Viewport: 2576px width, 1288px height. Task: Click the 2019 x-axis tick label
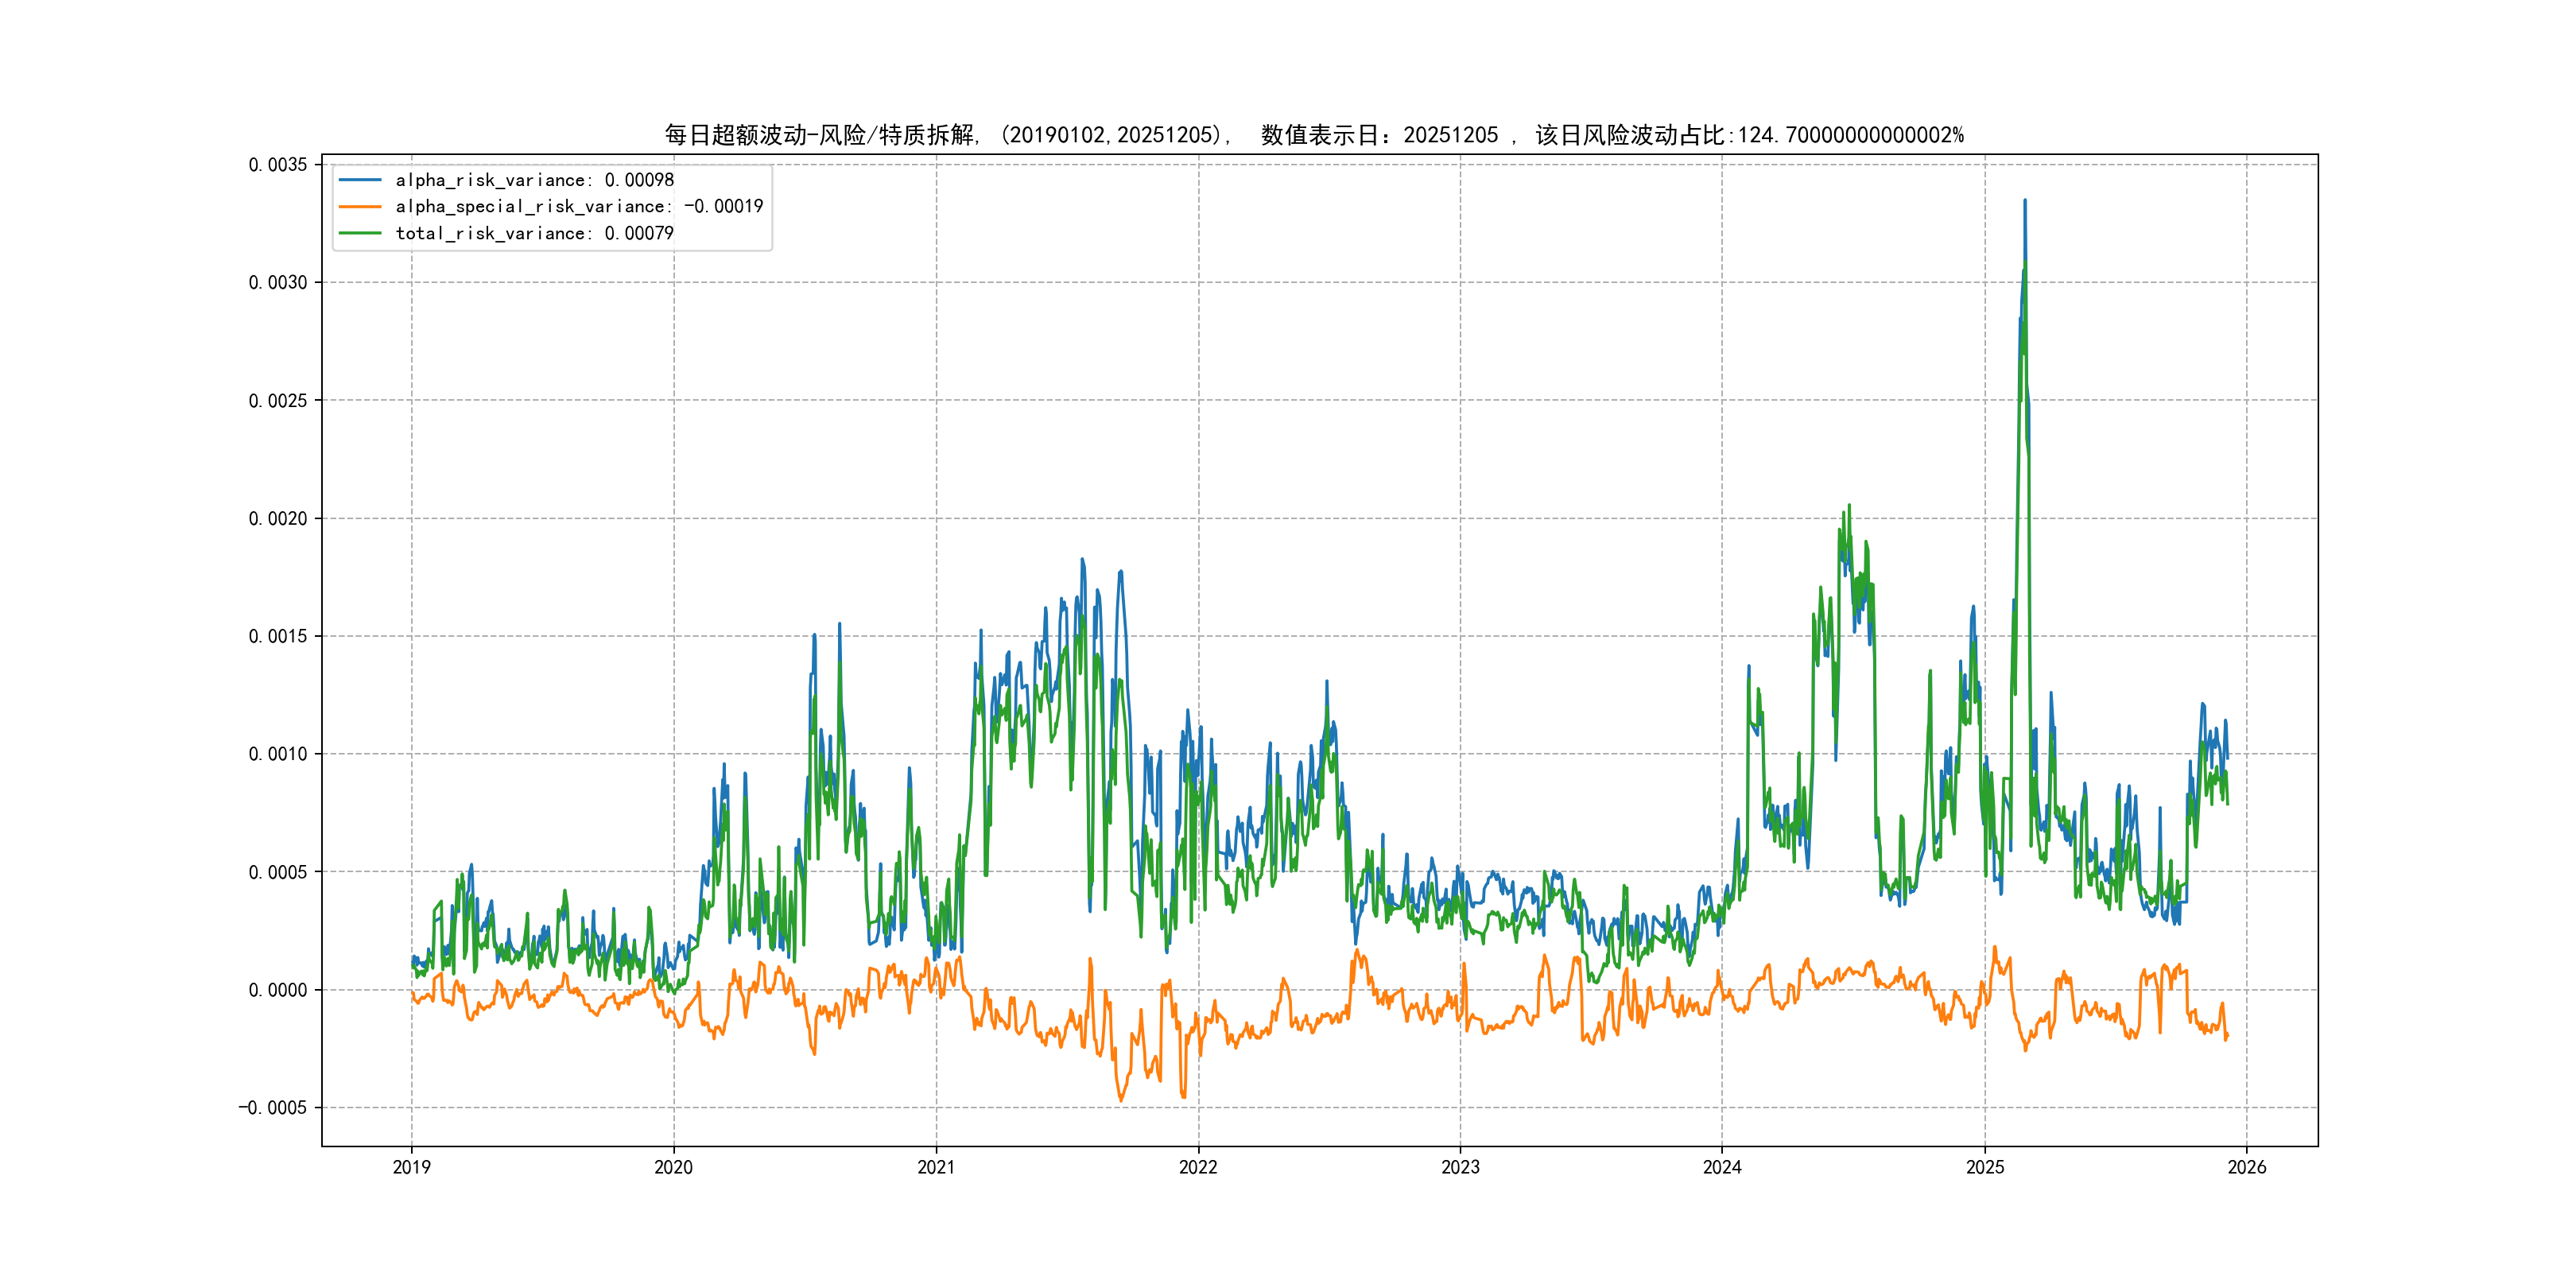tap(411, 1167)
